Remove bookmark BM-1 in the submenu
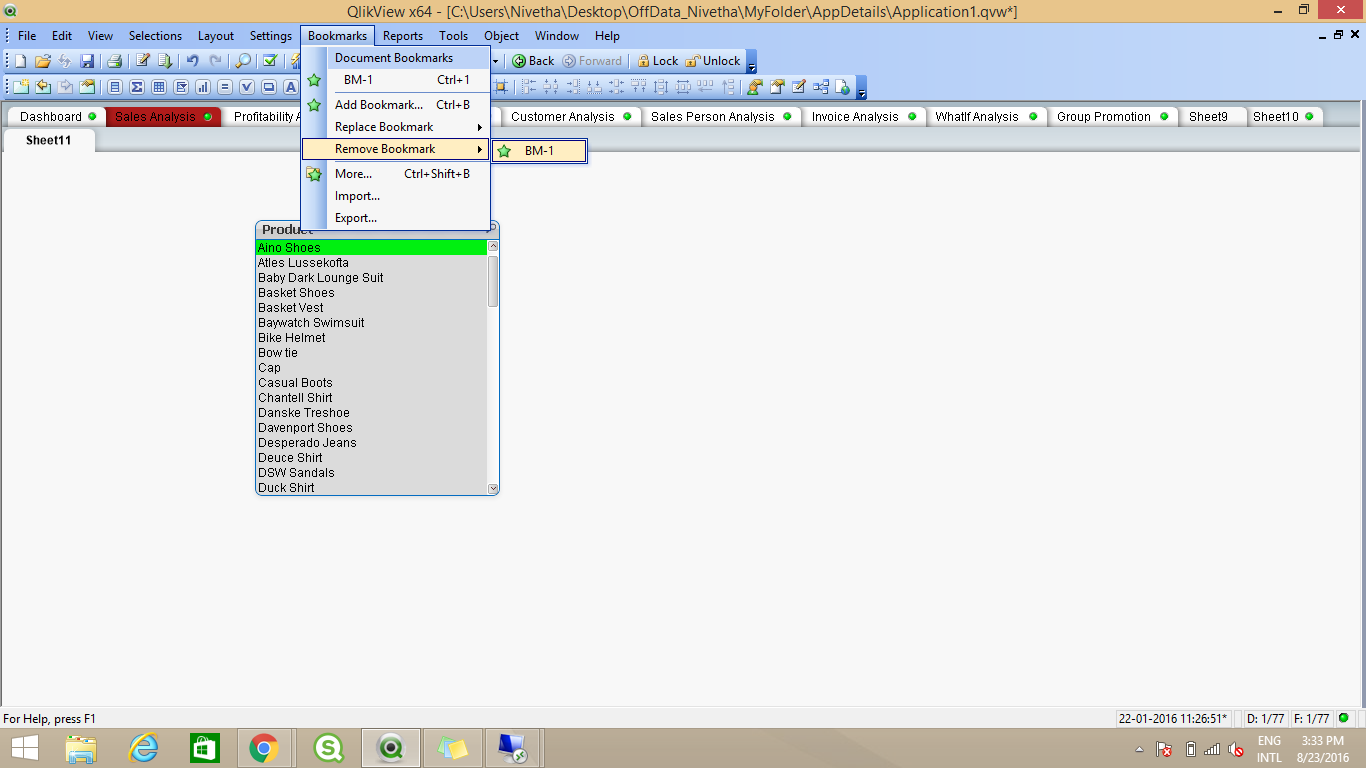This screenshot has height=768, width=1366. click(x=539, y=151)
